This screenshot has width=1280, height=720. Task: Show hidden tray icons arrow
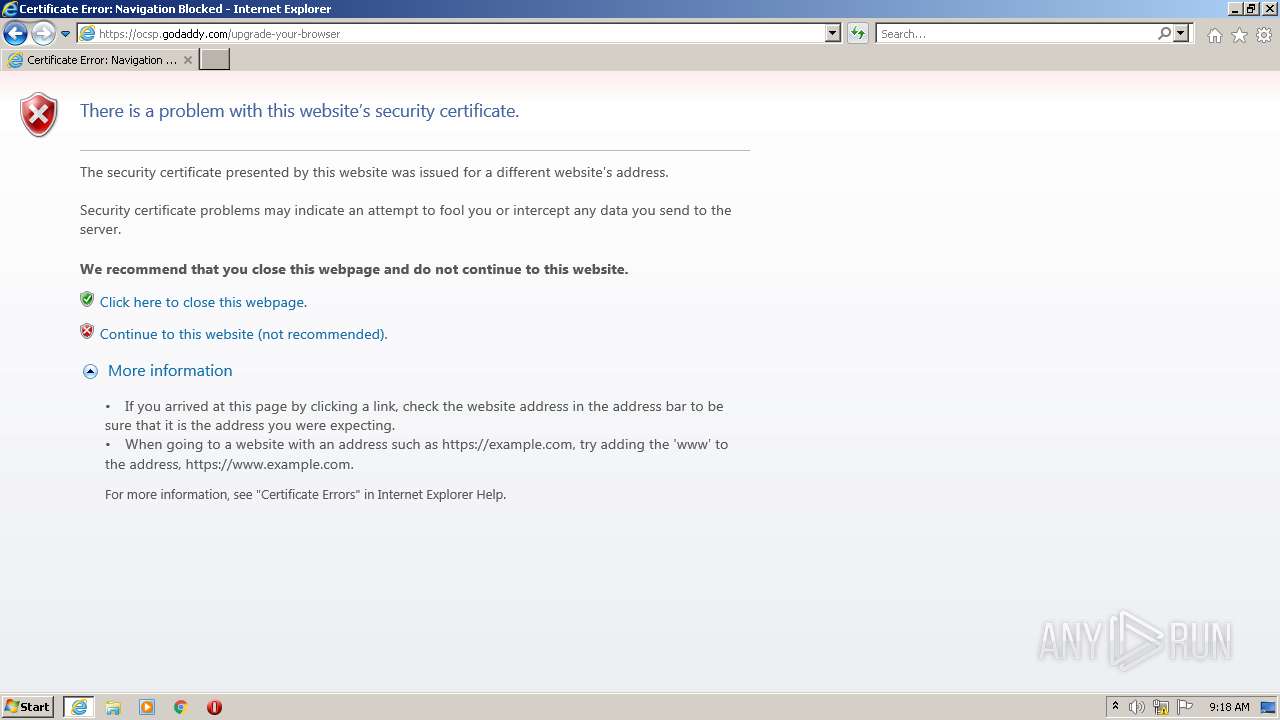click(x=1116, y=707)
